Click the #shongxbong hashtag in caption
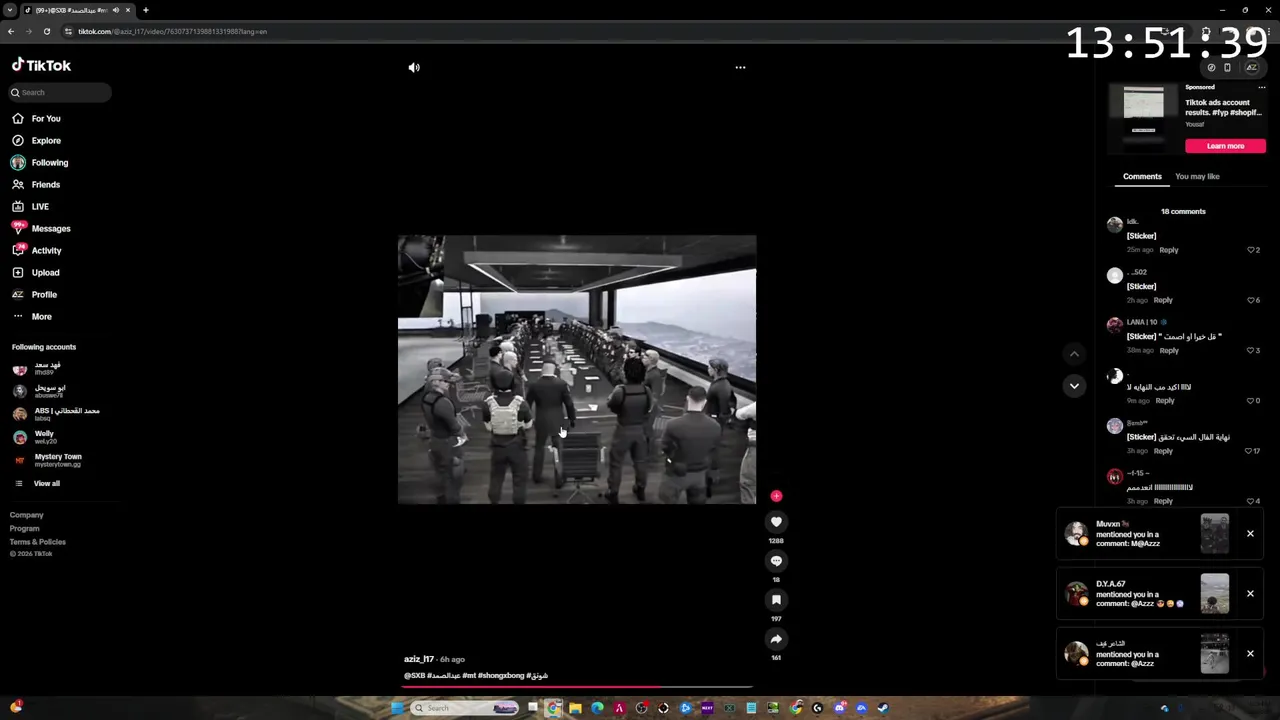 [501, 675]
